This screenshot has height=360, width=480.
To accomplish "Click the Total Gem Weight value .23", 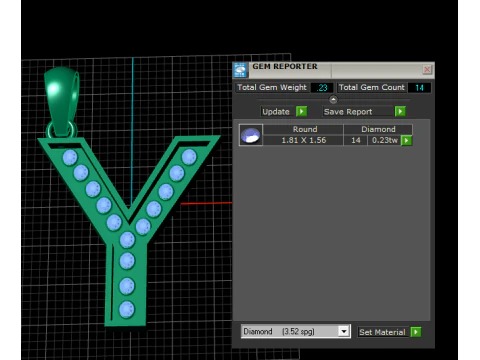I will tap(322, 88).
